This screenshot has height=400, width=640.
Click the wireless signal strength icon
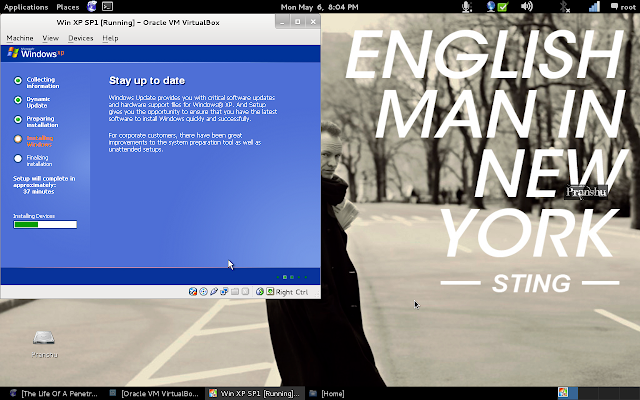[x=594, y=7]
